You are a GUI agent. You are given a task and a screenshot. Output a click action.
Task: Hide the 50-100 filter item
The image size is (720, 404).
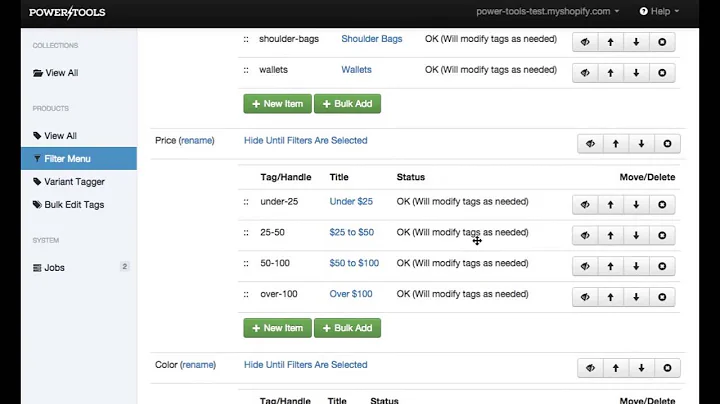pos(585,266)
